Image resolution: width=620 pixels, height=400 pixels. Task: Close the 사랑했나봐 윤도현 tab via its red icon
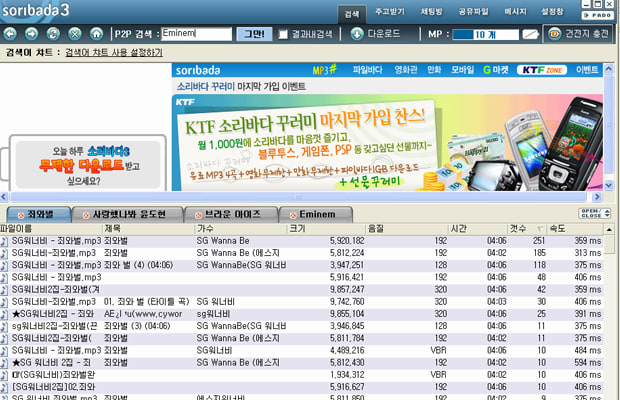point(86,215)
